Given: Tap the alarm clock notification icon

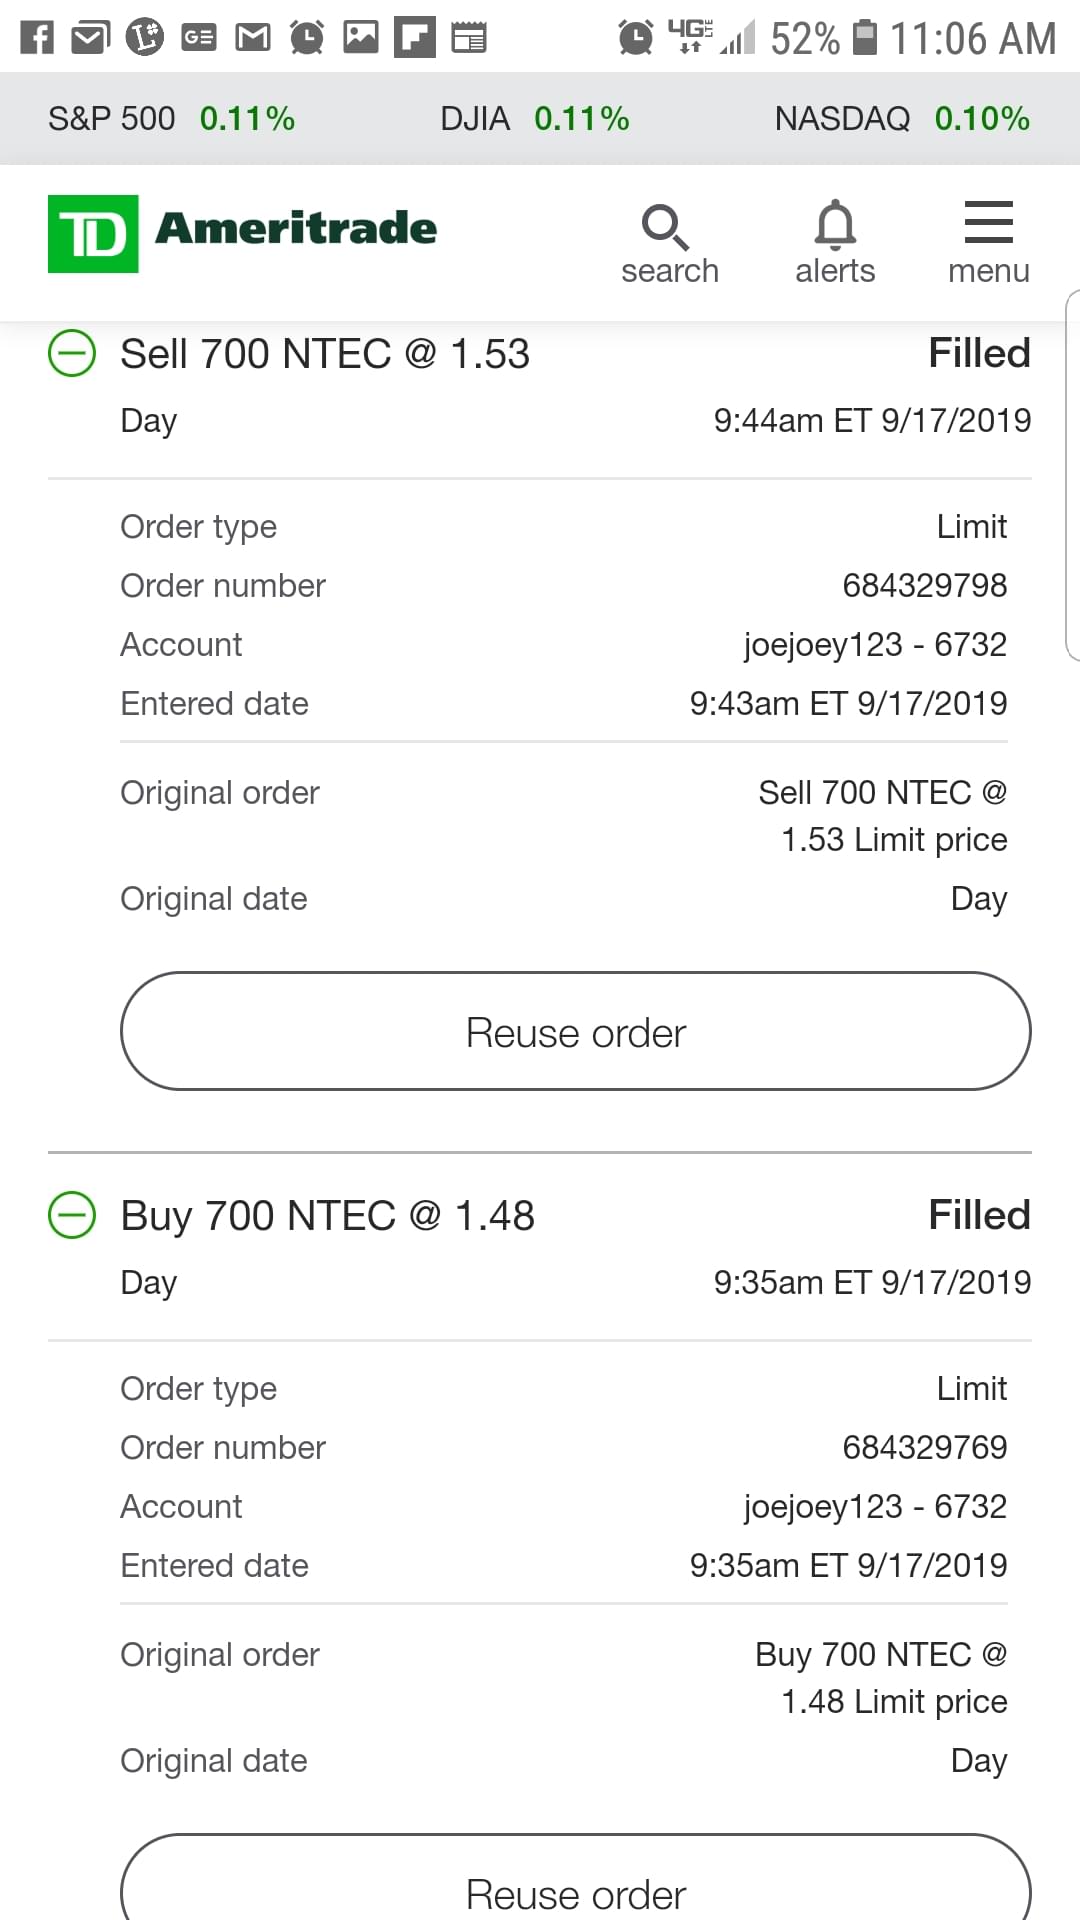Looking at the screenshot, I should [x=307, y=38].
